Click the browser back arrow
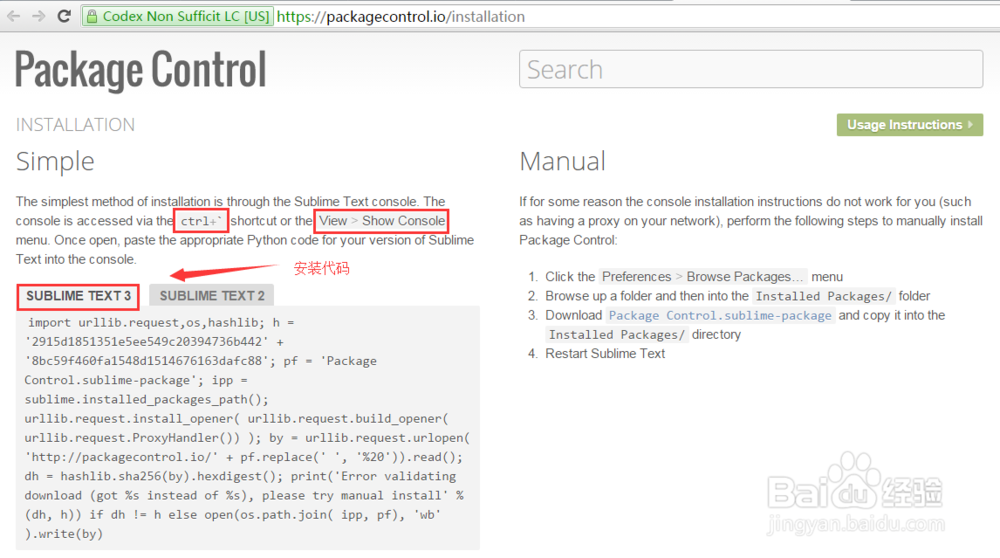 pos(13,16)
